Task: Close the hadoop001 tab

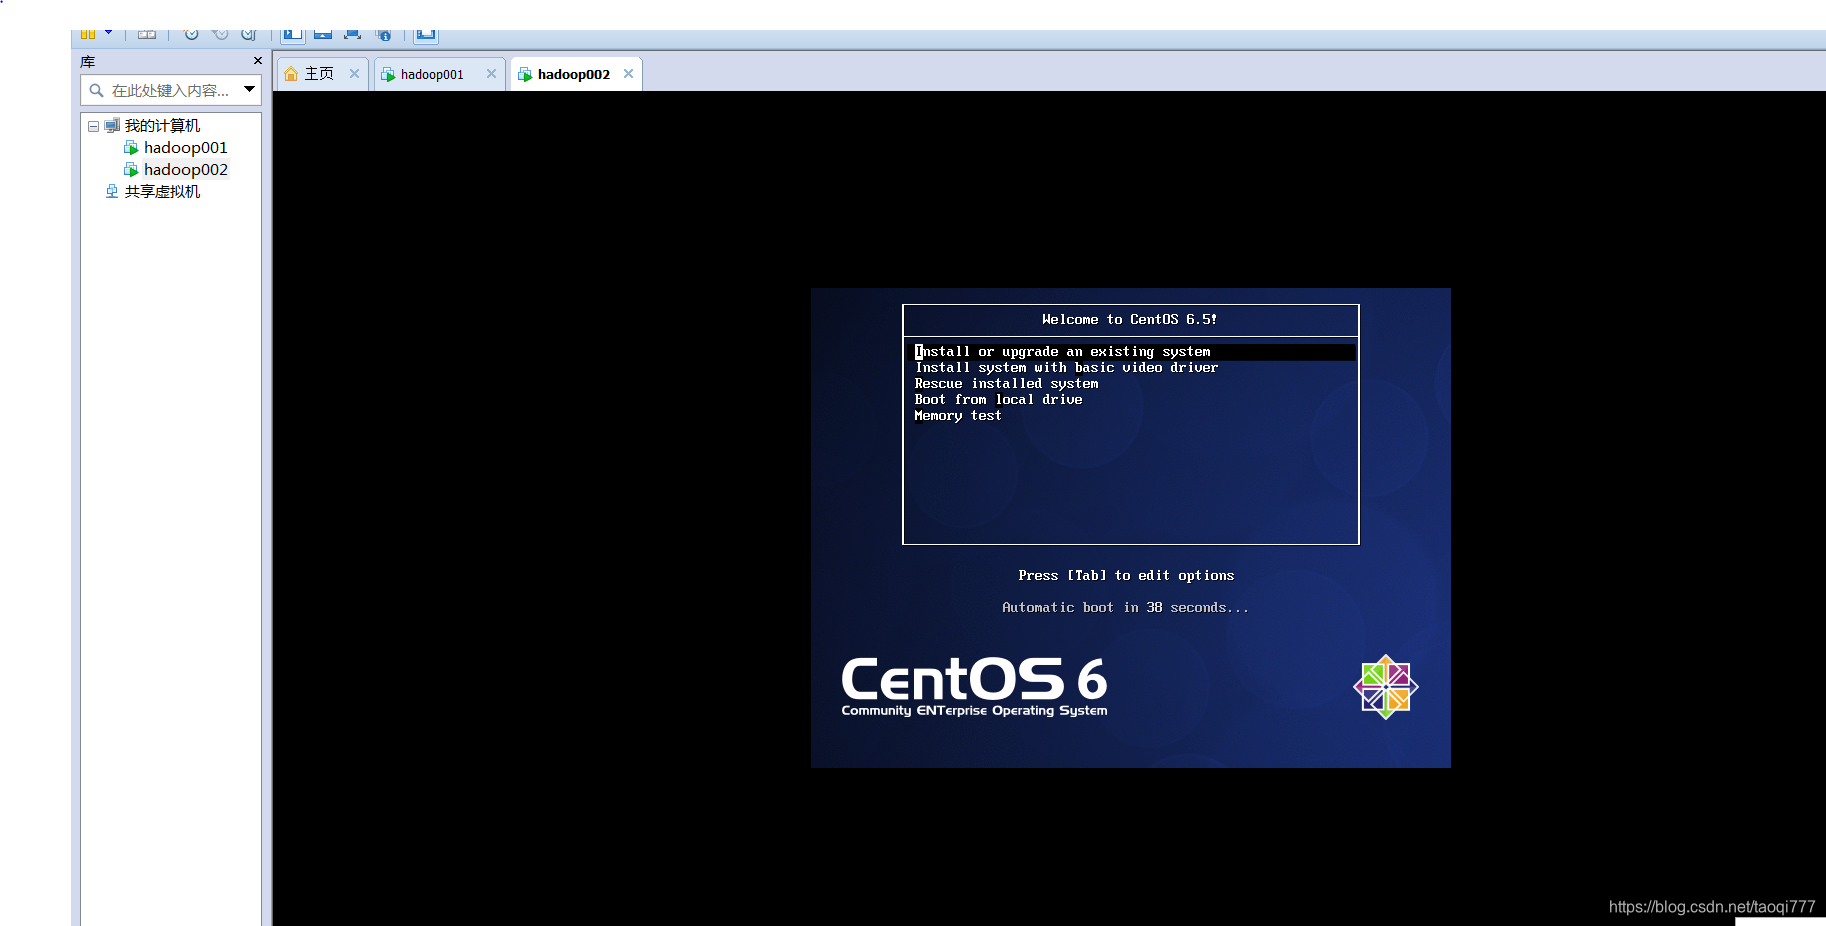Action: (x=491, y=73)
